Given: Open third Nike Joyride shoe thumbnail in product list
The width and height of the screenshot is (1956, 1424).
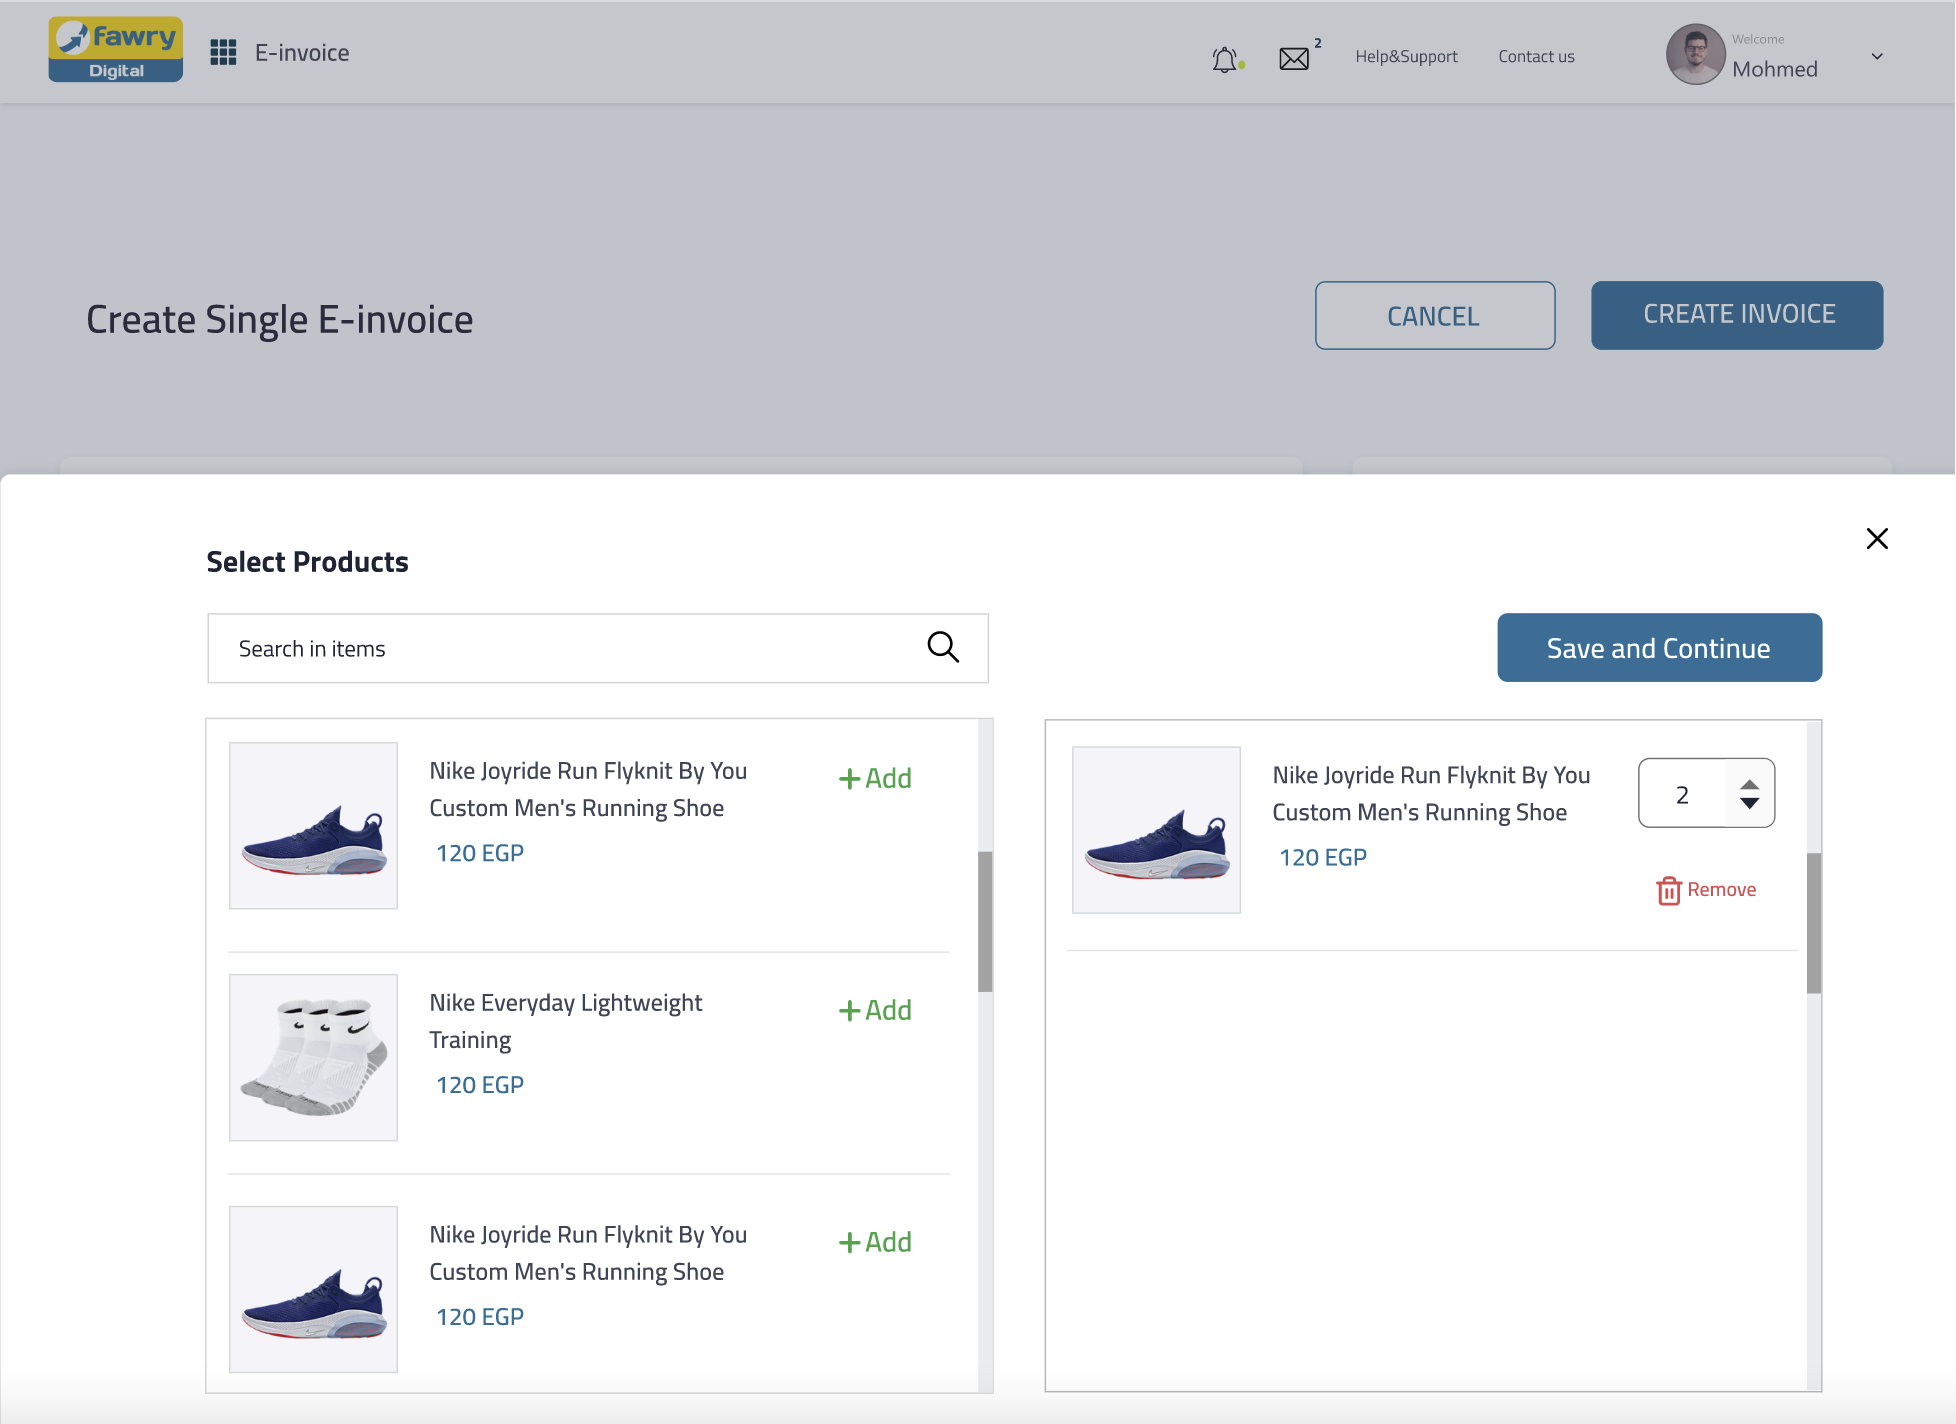Looking at the screenshot, I should coord(313,1289).
